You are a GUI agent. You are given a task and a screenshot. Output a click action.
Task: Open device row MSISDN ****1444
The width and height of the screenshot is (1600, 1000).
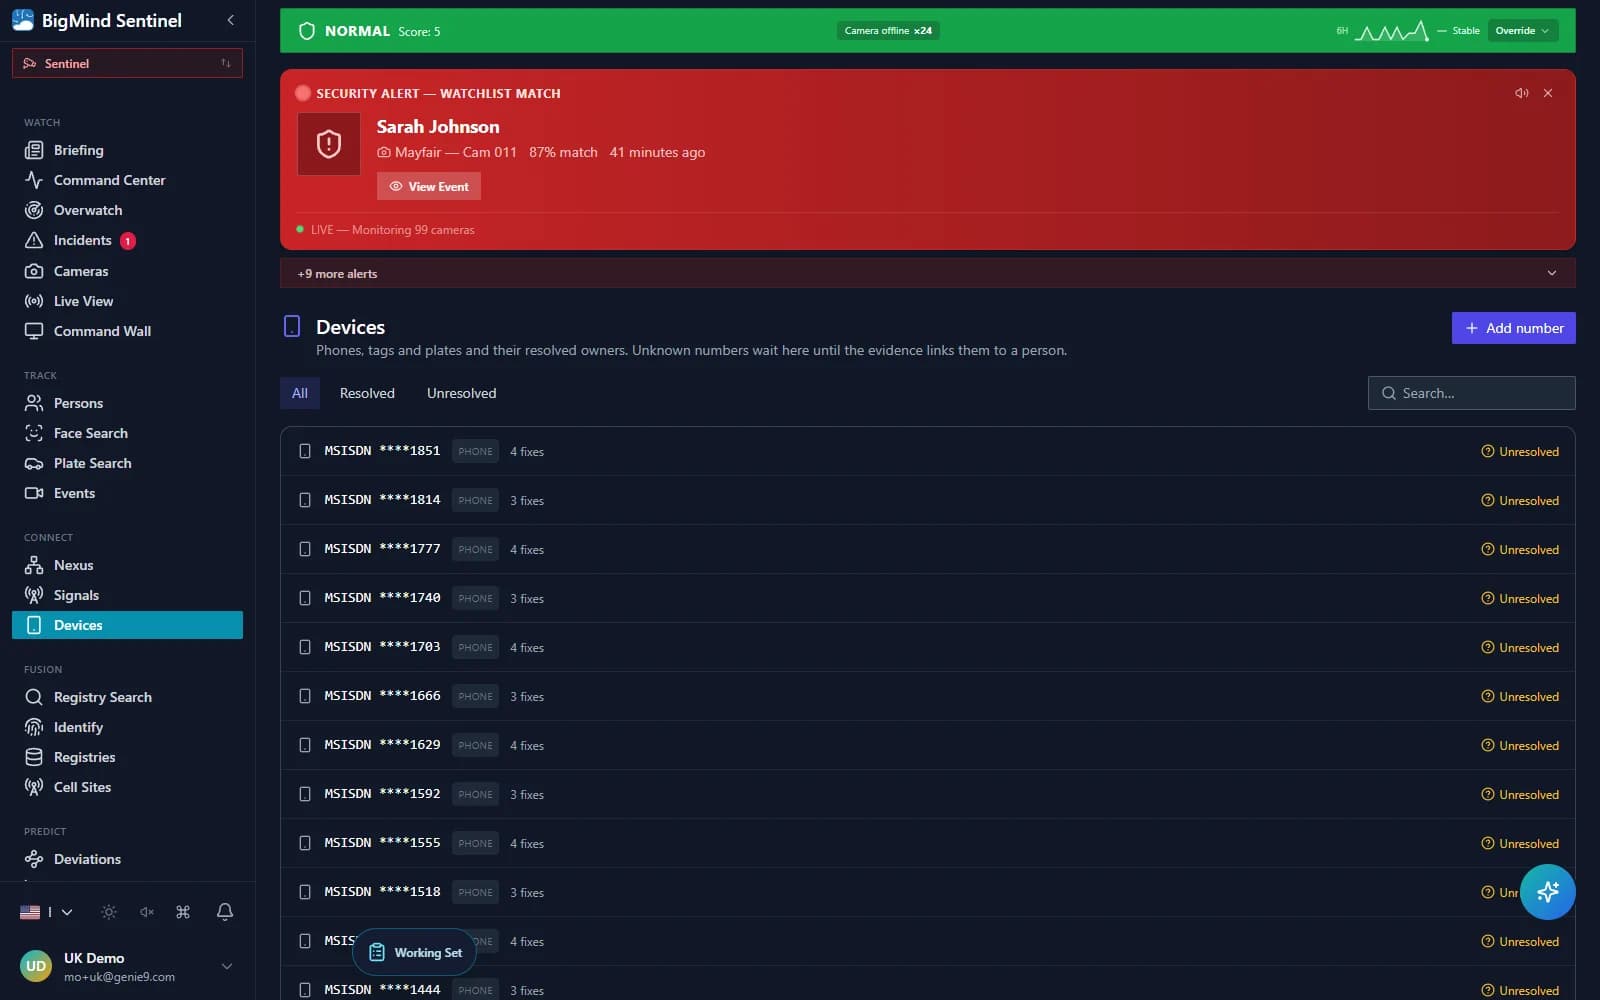point(927,985)
